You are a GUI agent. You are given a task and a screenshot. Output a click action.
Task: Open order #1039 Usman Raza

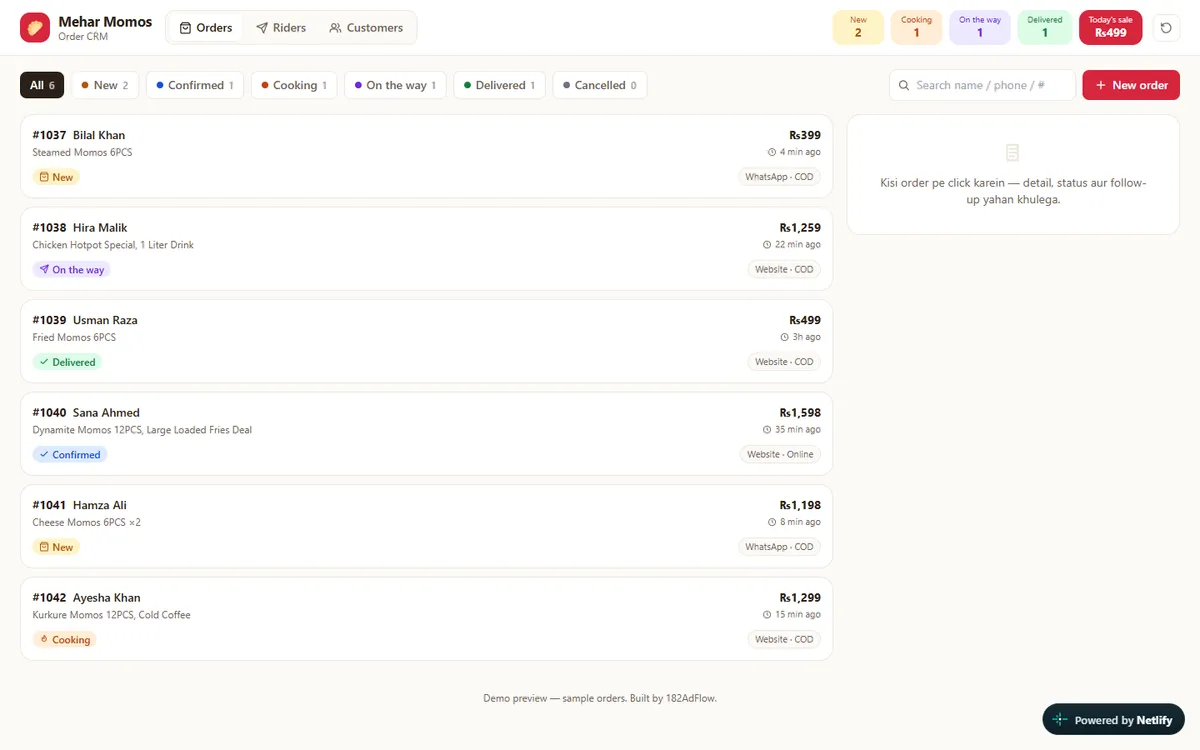(426, 341)
